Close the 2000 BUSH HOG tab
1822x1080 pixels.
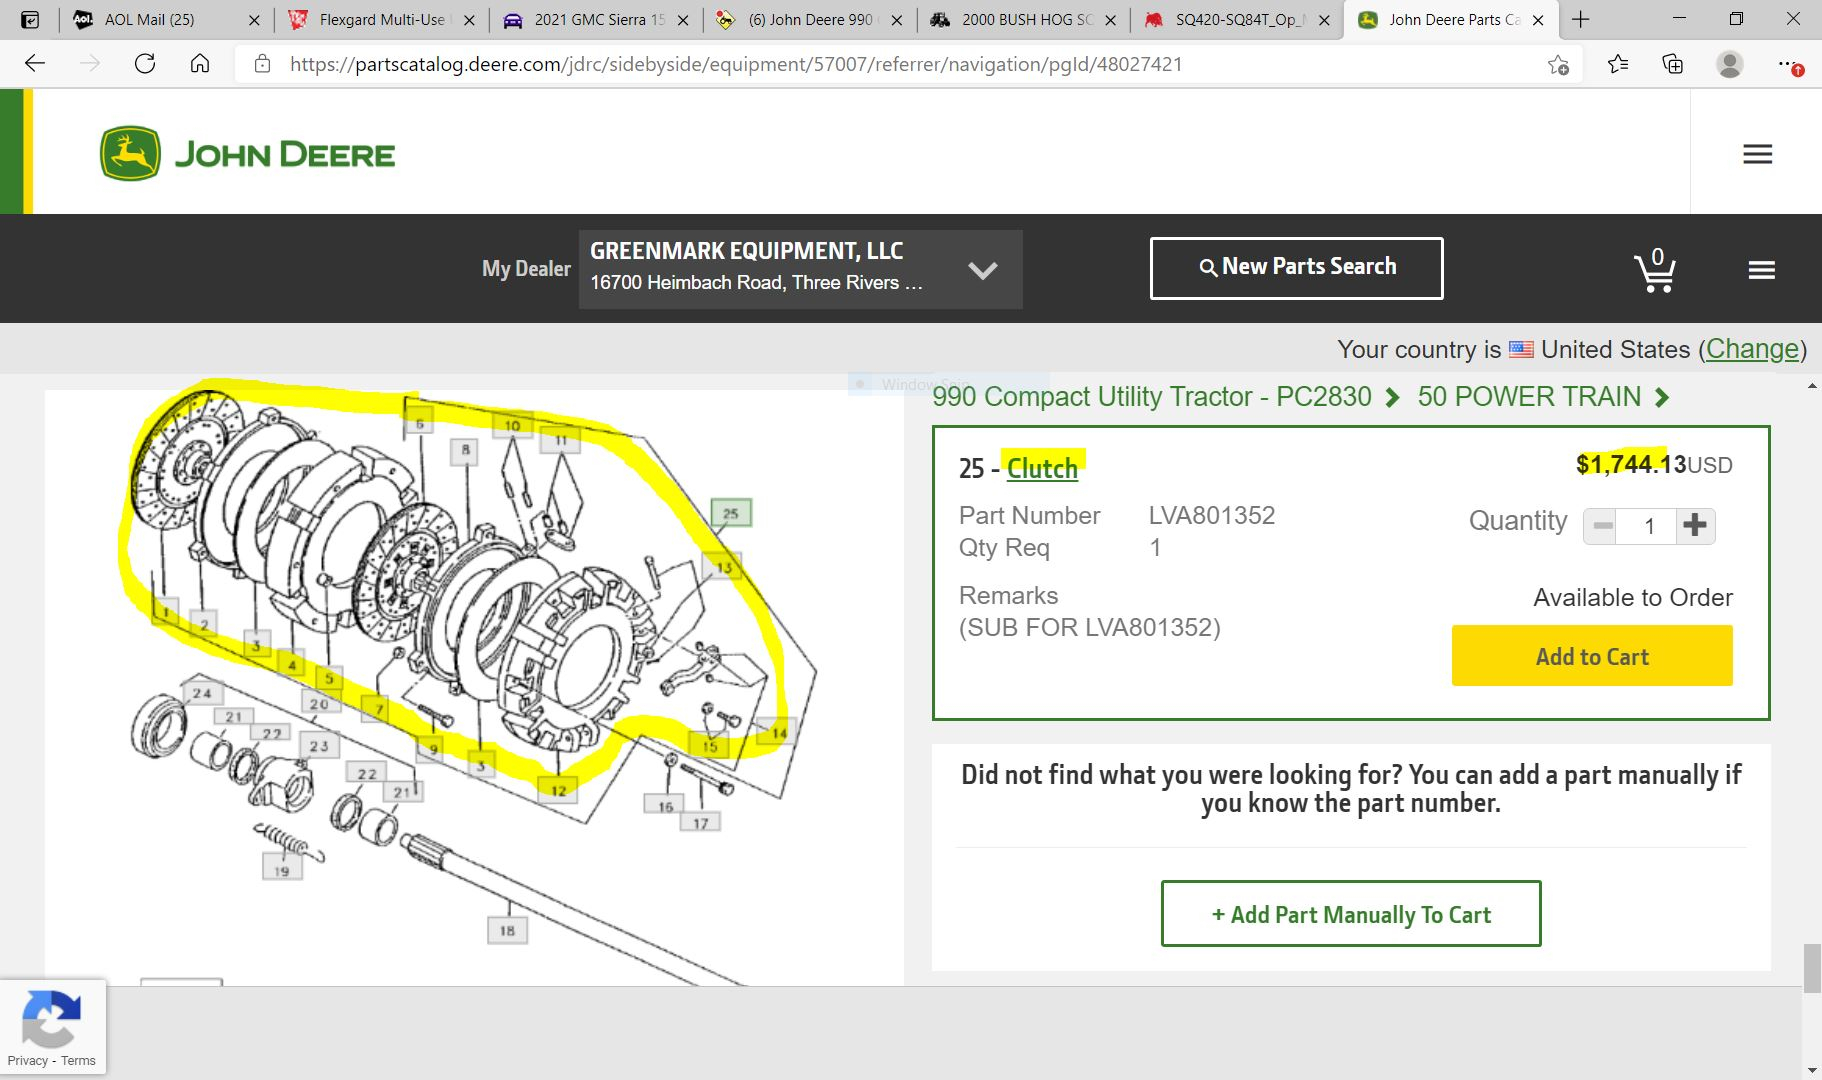pyautogui.click(x=1110, y=20)
